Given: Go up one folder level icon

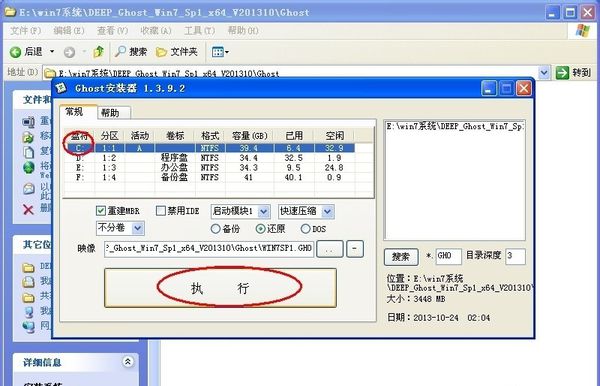Looking at the screenshot, I should click(99, 52).
